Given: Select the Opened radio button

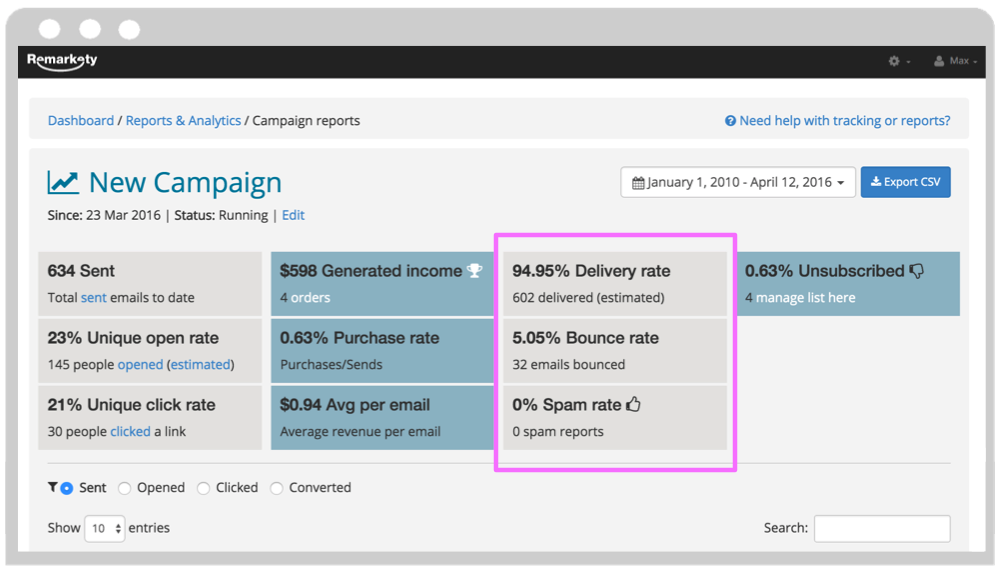Looking at the screenshot, I should point(125,488).
